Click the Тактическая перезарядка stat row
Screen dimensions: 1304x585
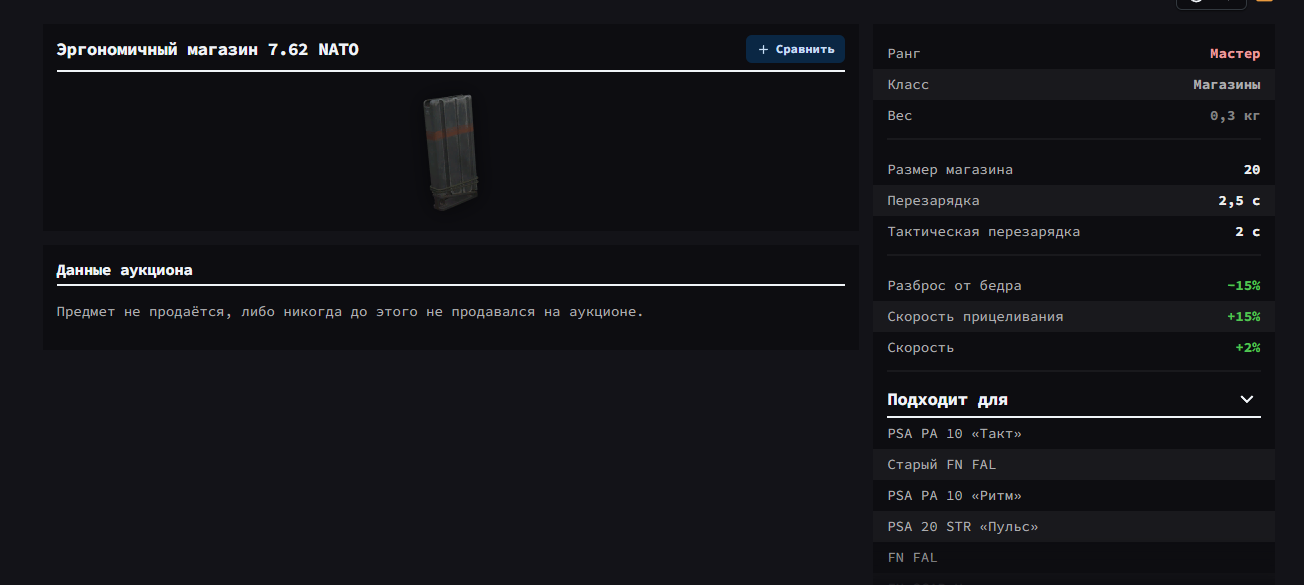[1073, 232]
